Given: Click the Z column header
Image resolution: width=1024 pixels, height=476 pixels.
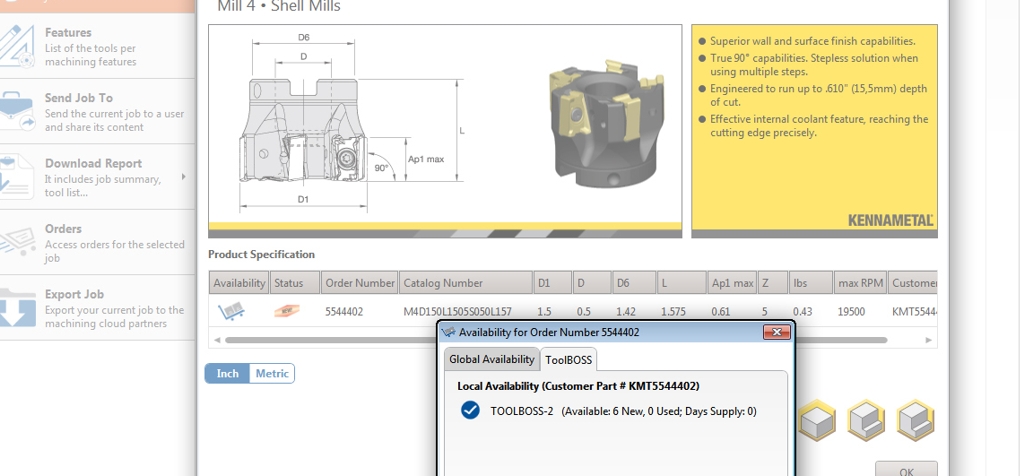Looking at the screenshot, I should pos(772,283).
